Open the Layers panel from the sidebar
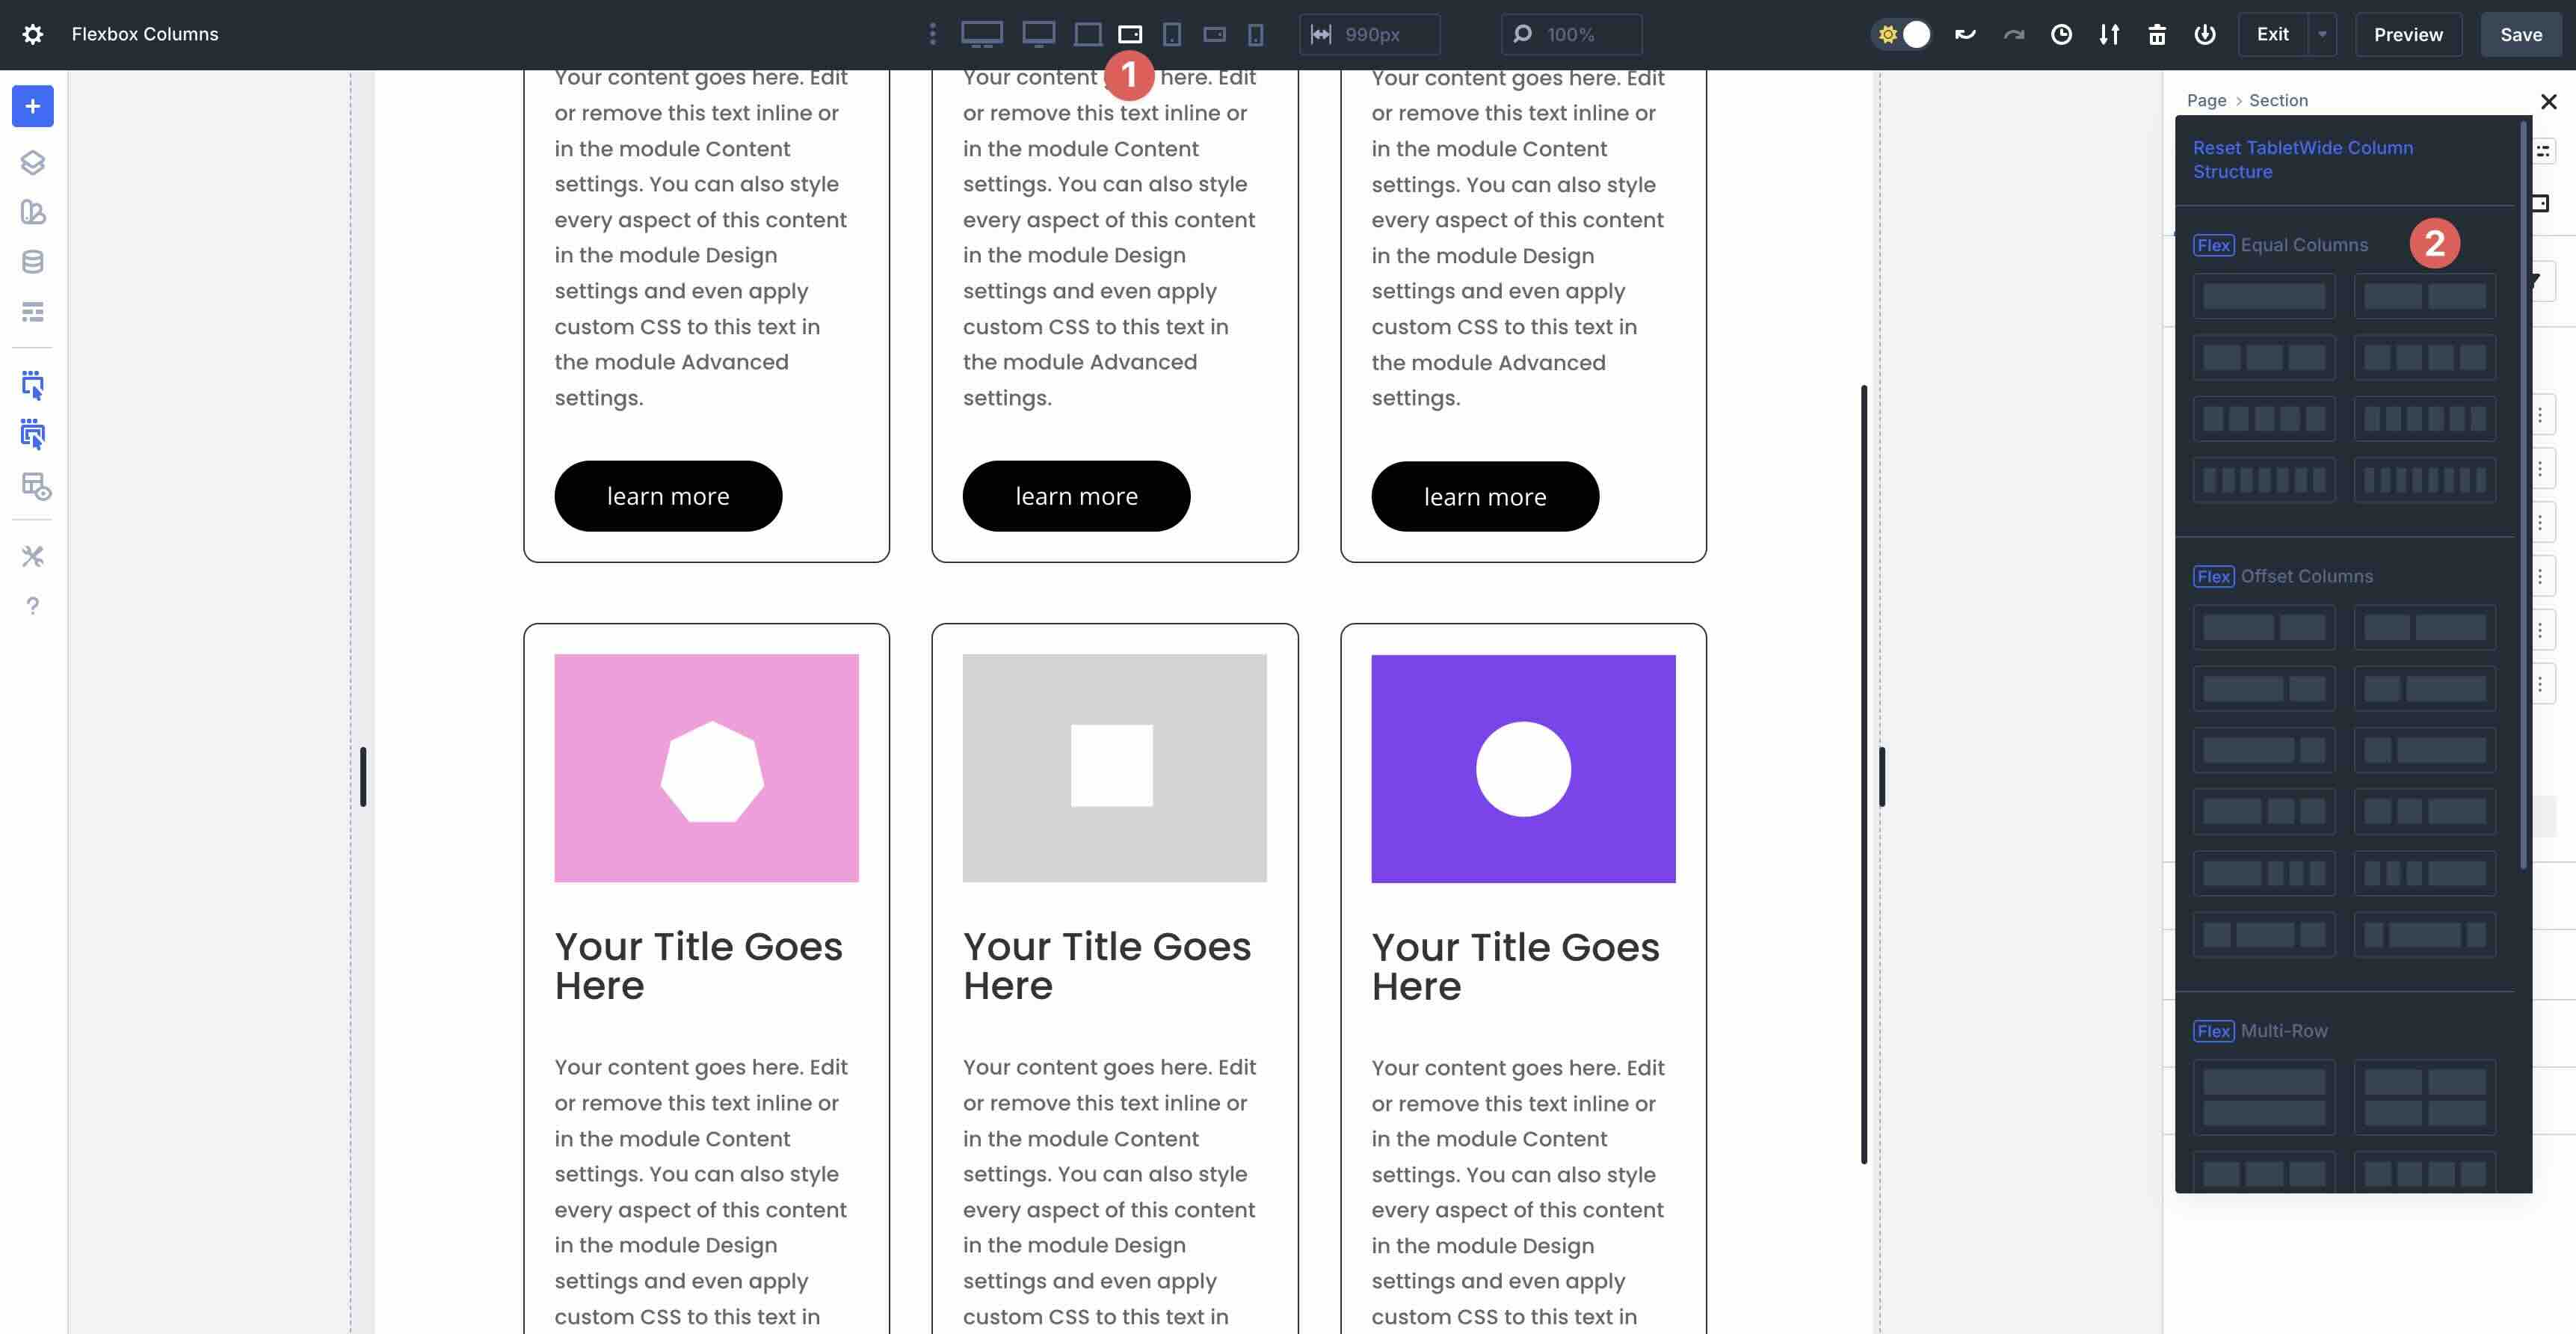2576x1334 pixels. (33, 163)
